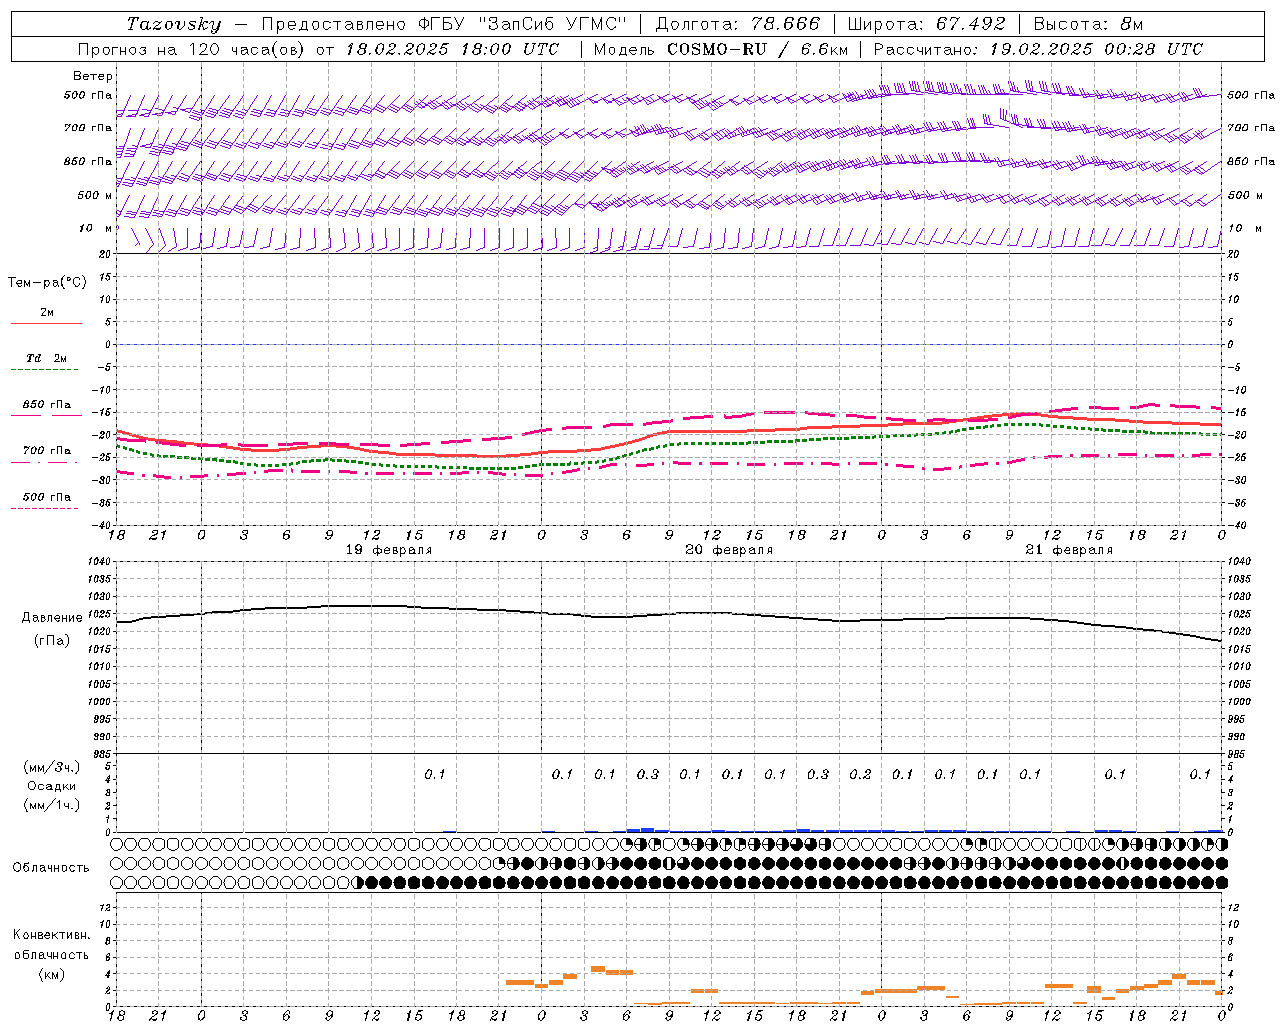Screen dimensions: 1280x1024
Task: Click the '500 гПа' entry in temperature legend
Action: [x=47, y=497]
